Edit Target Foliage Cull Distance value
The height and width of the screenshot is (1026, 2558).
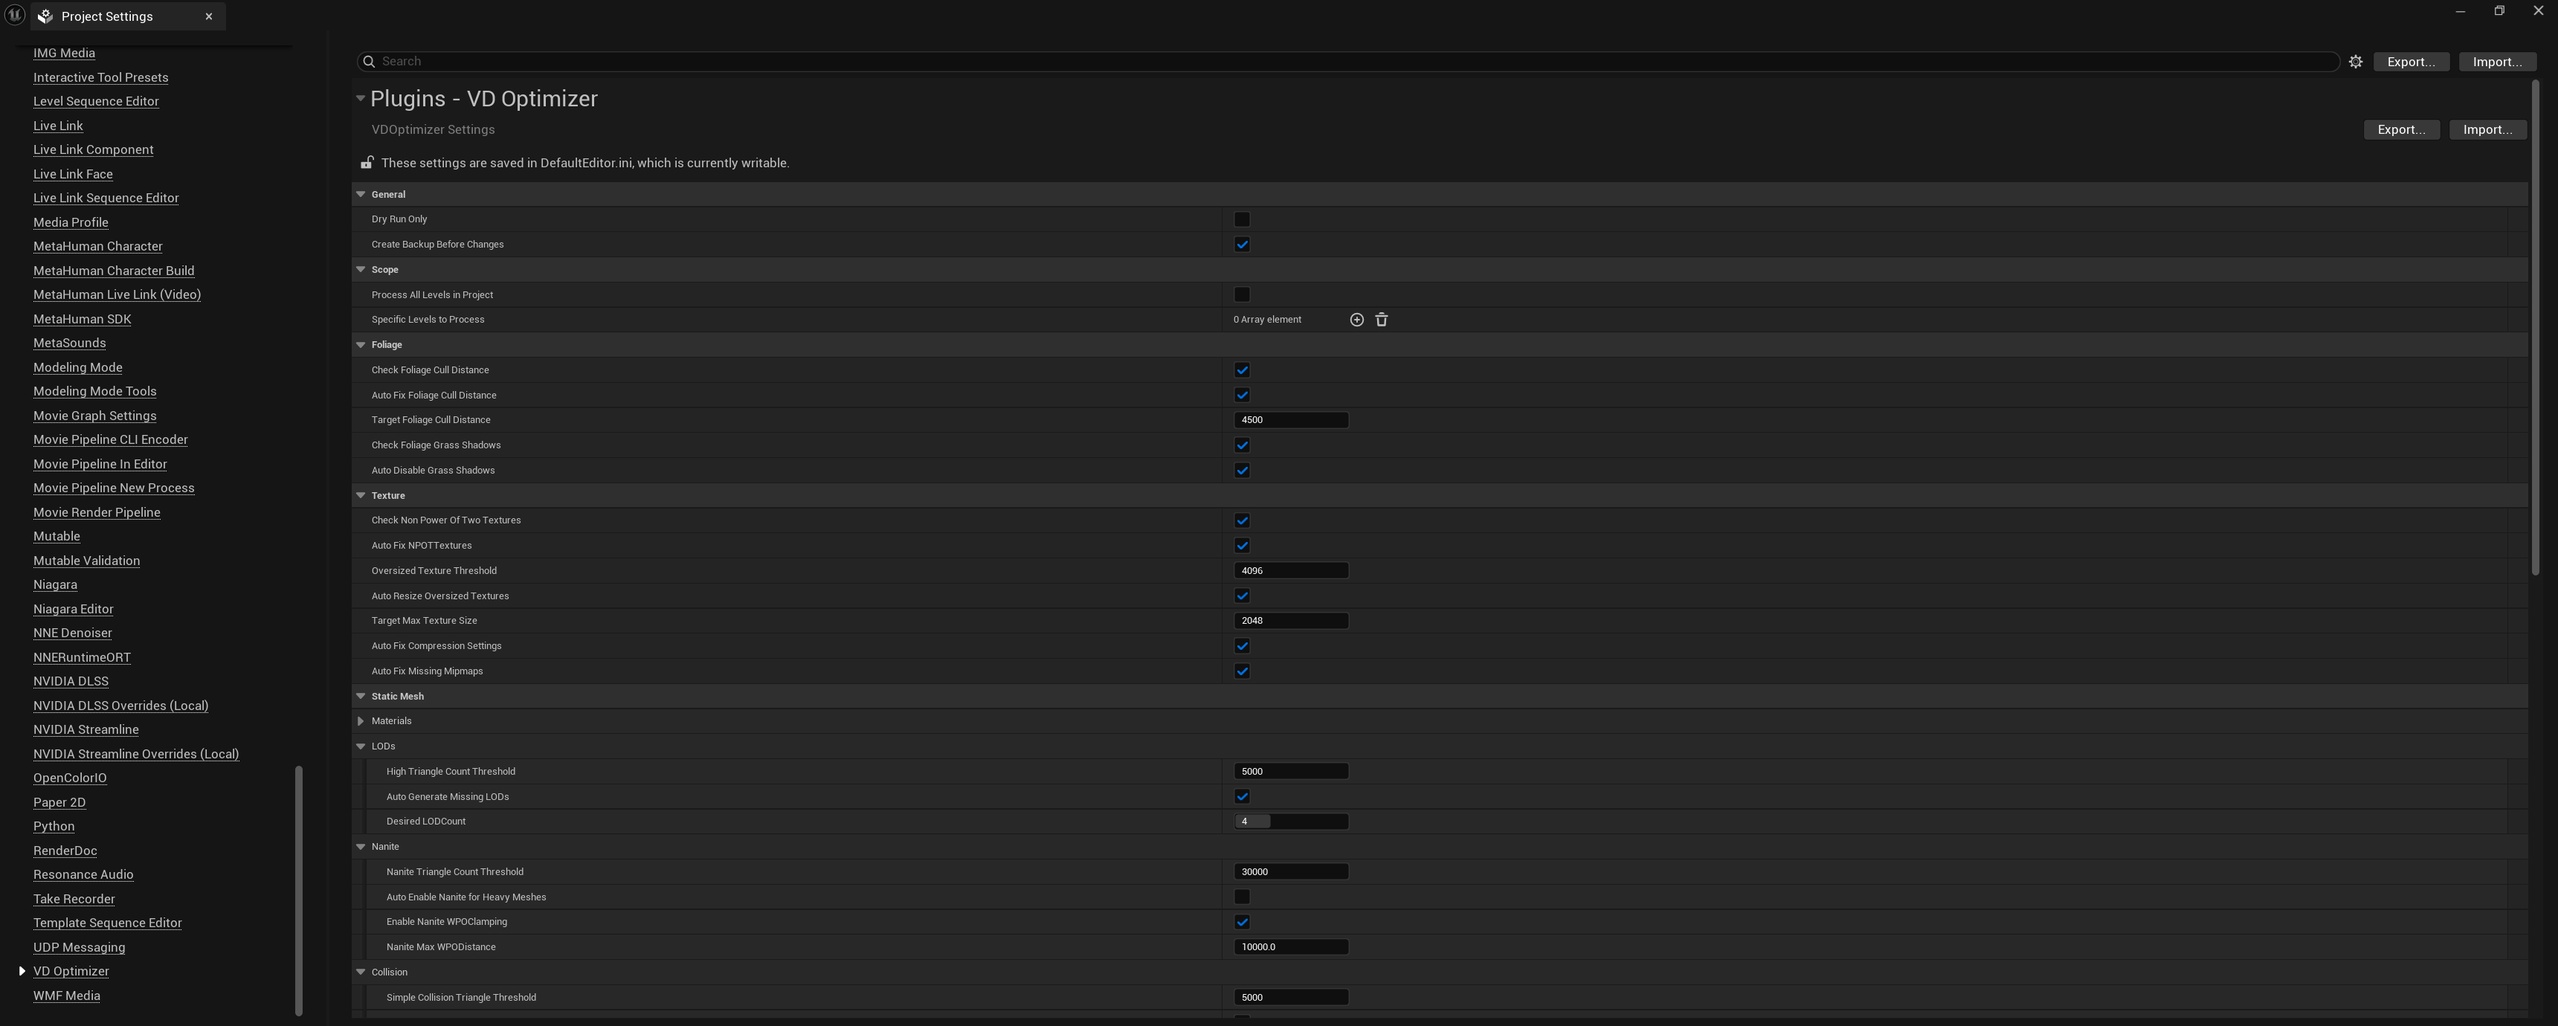pos(1290,420)
